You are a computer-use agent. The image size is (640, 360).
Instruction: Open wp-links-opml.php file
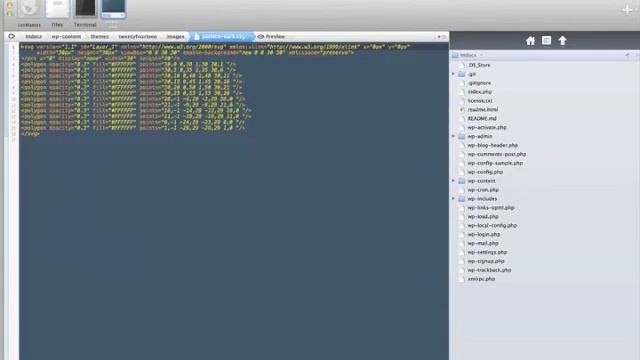491,208
